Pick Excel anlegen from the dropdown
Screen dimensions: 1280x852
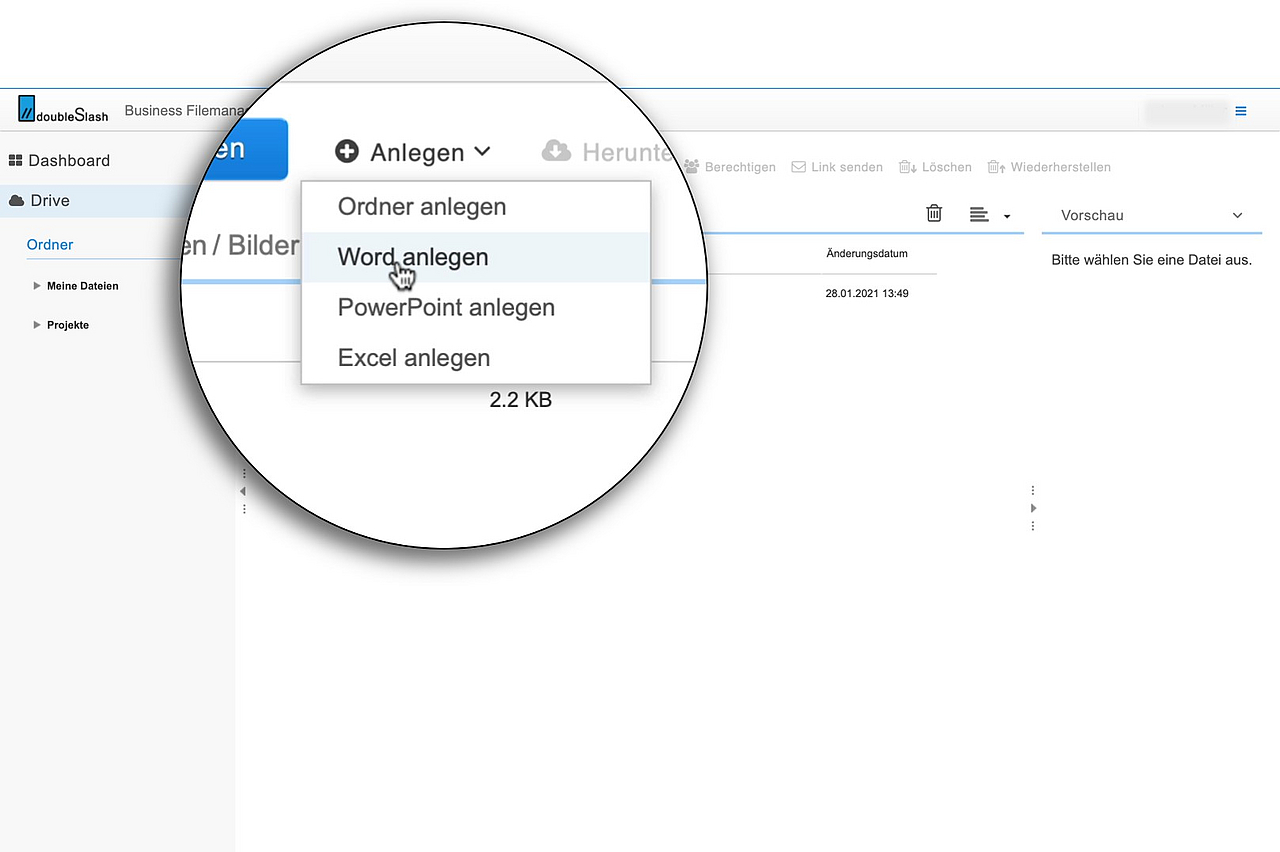(x=414, y=358)
